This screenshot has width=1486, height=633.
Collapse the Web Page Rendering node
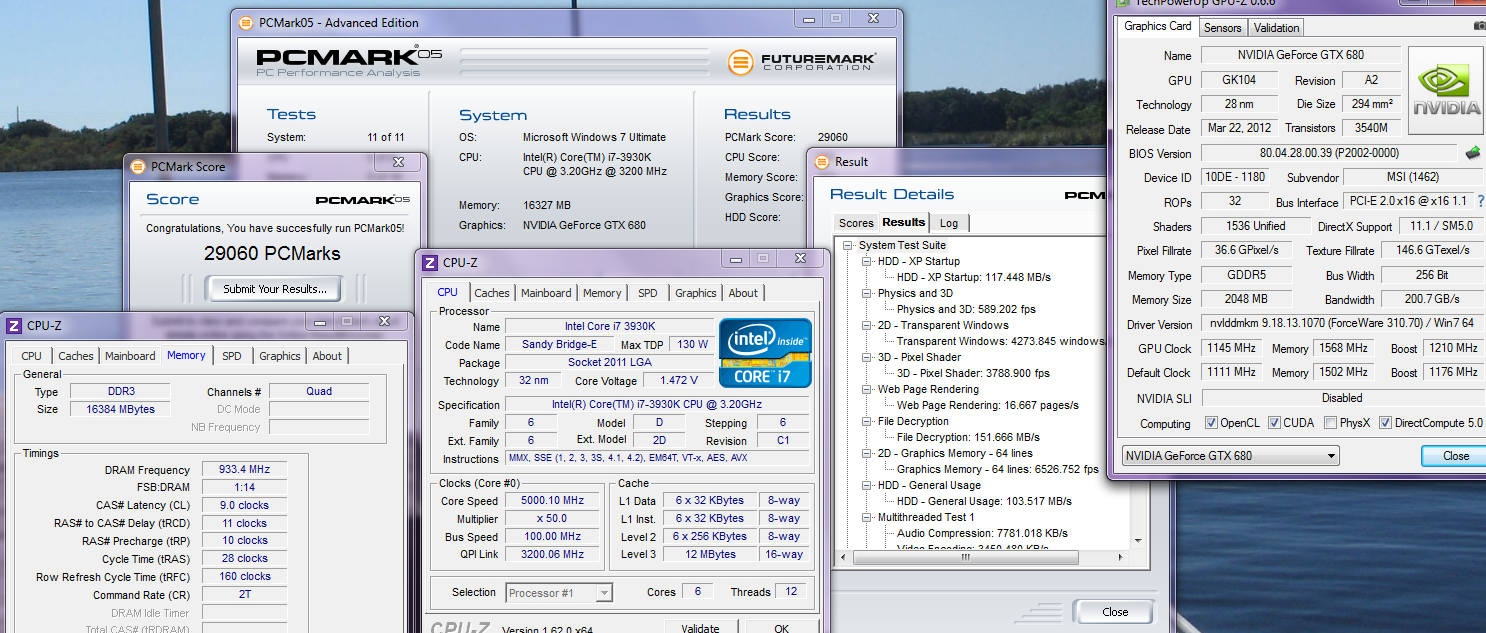(867, 389)
